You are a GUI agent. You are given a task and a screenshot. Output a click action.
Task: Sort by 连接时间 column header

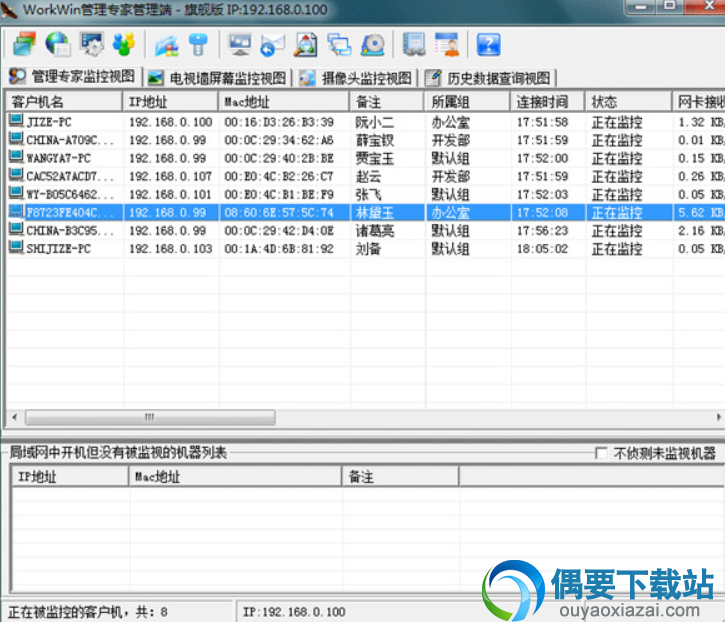547,102
